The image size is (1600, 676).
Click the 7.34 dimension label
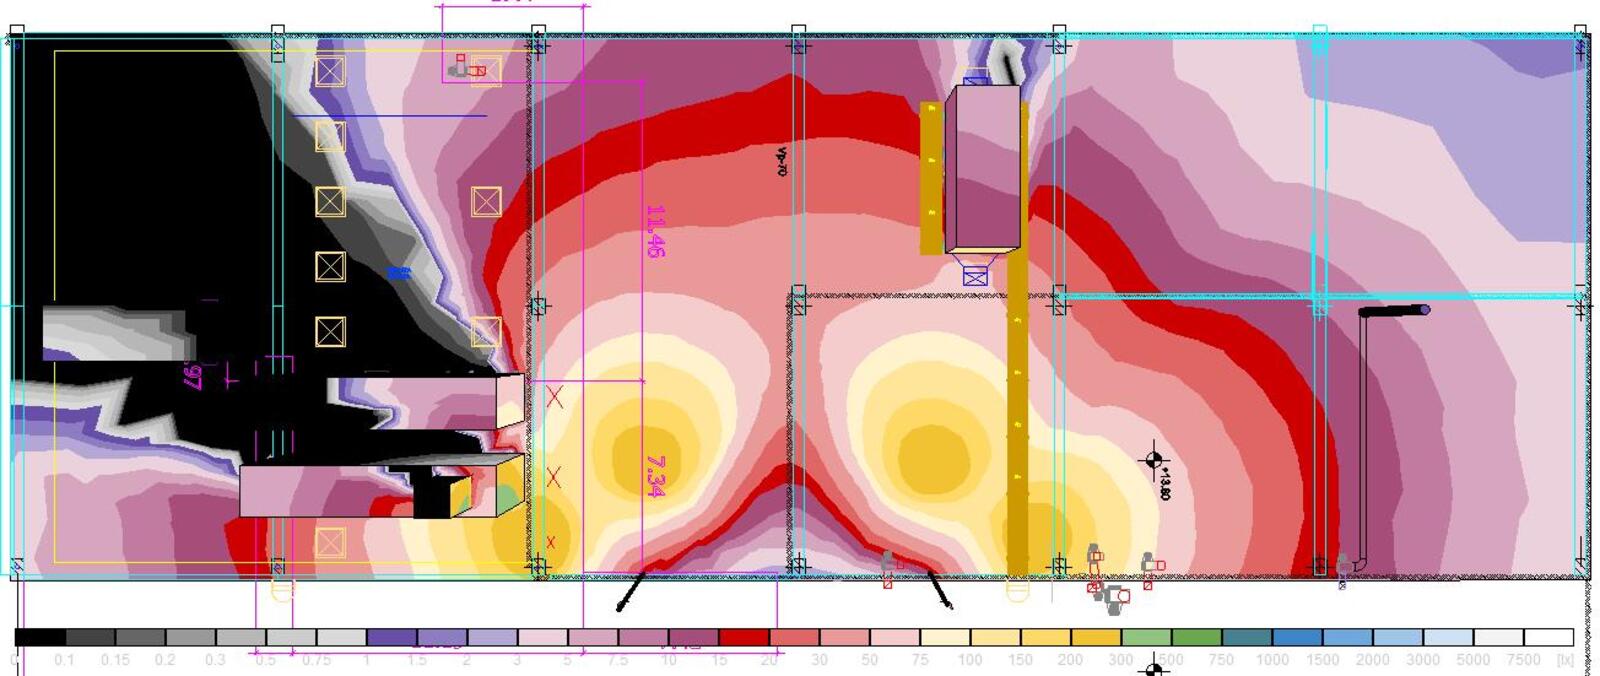tap(655, 476)
